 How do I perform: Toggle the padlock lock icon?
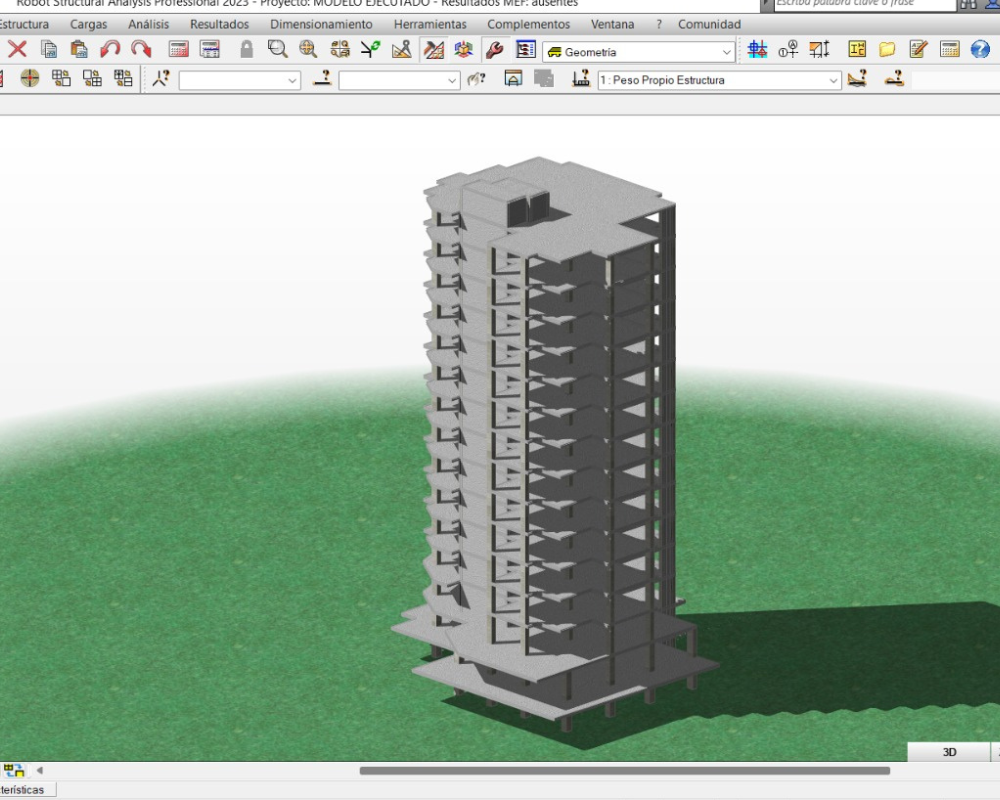pyautogui.click(x=246, y=49)
